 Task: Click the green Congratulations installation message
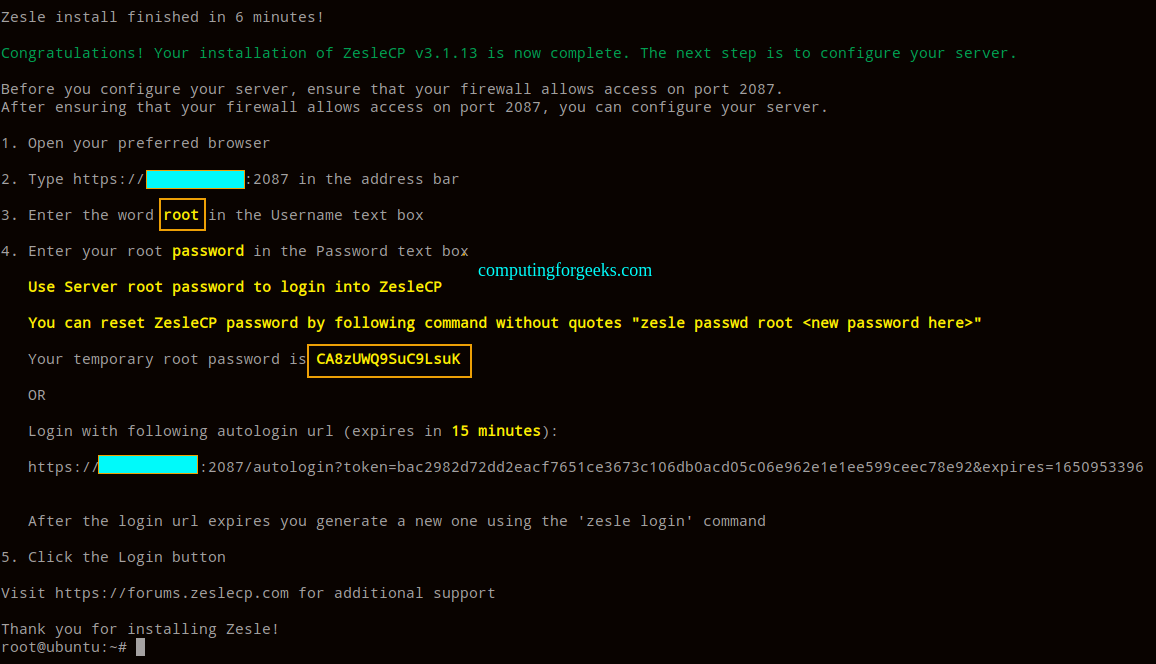click(509, 53)
